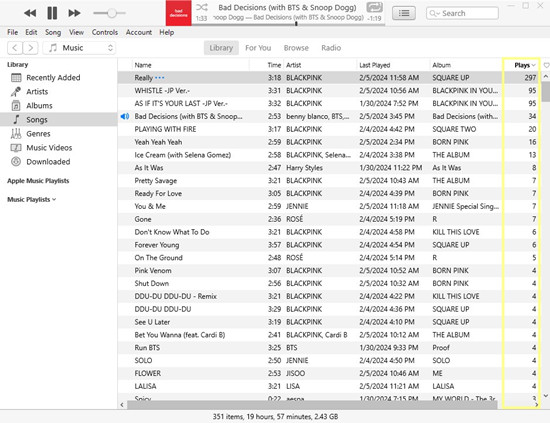
Task: Select the Harry Styles artist cell
Action: pyautogui.click(x=304, y=168)
